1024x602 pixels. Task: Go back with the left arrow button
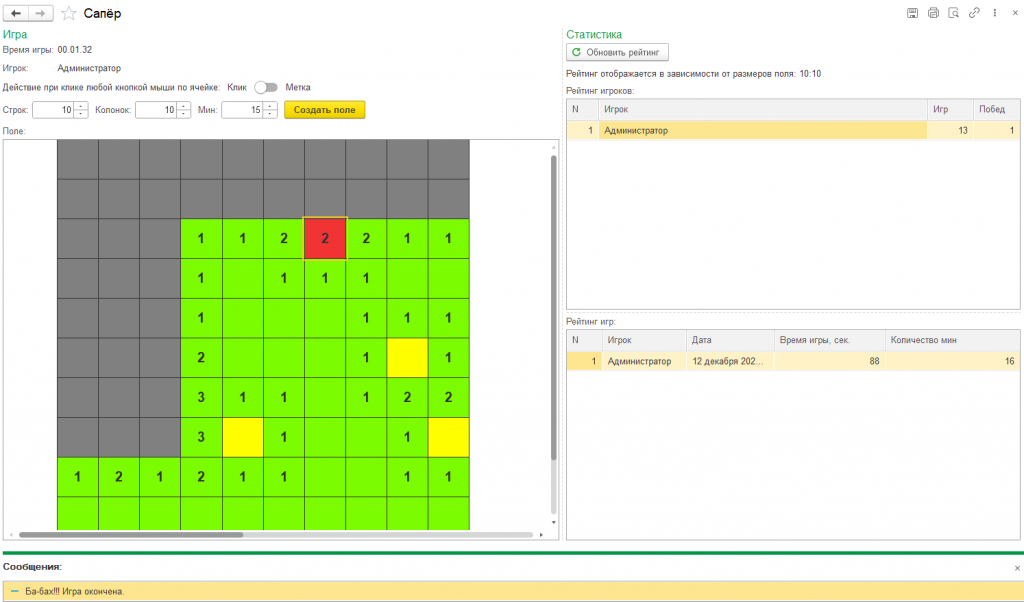pos(16,13)
